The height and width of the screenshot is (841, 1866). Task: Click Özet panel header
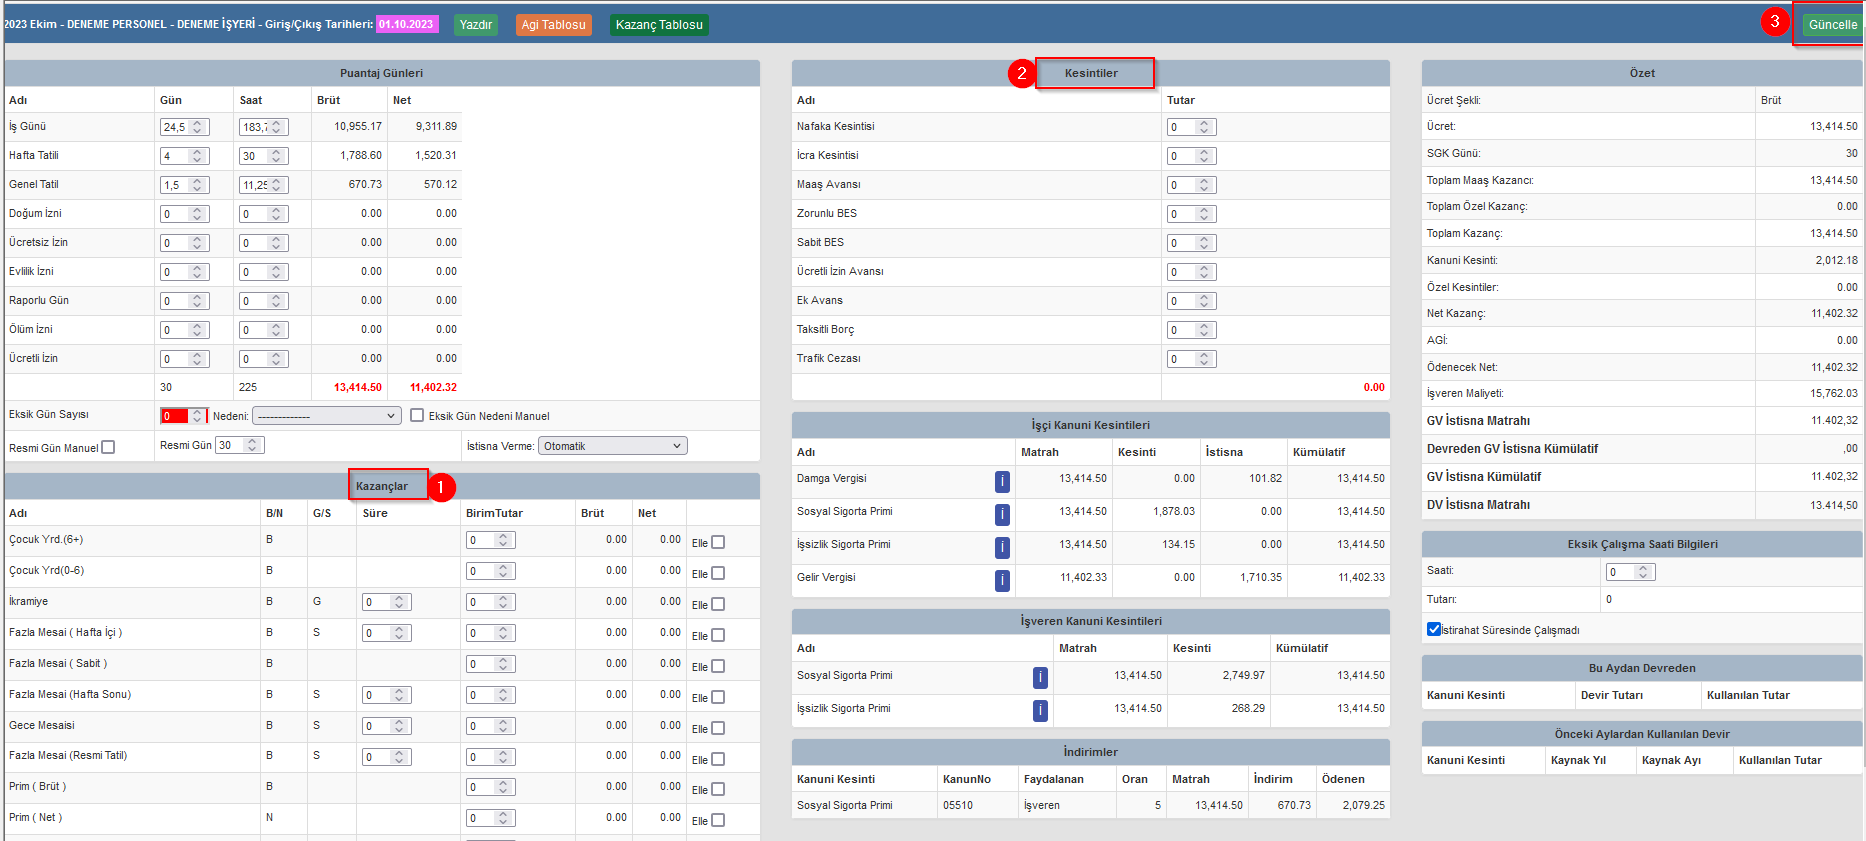pos(1642,73)
